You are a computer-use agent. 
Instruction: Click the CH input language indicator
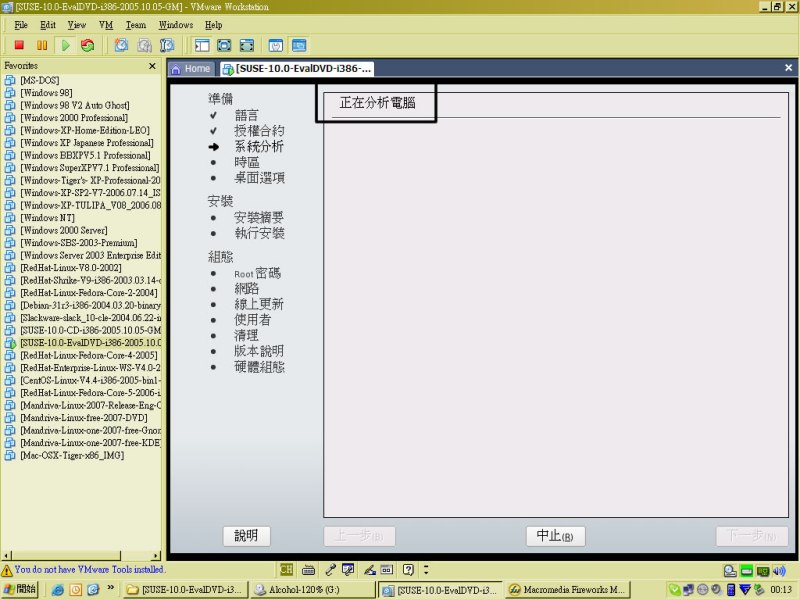[x=287, y=569]
